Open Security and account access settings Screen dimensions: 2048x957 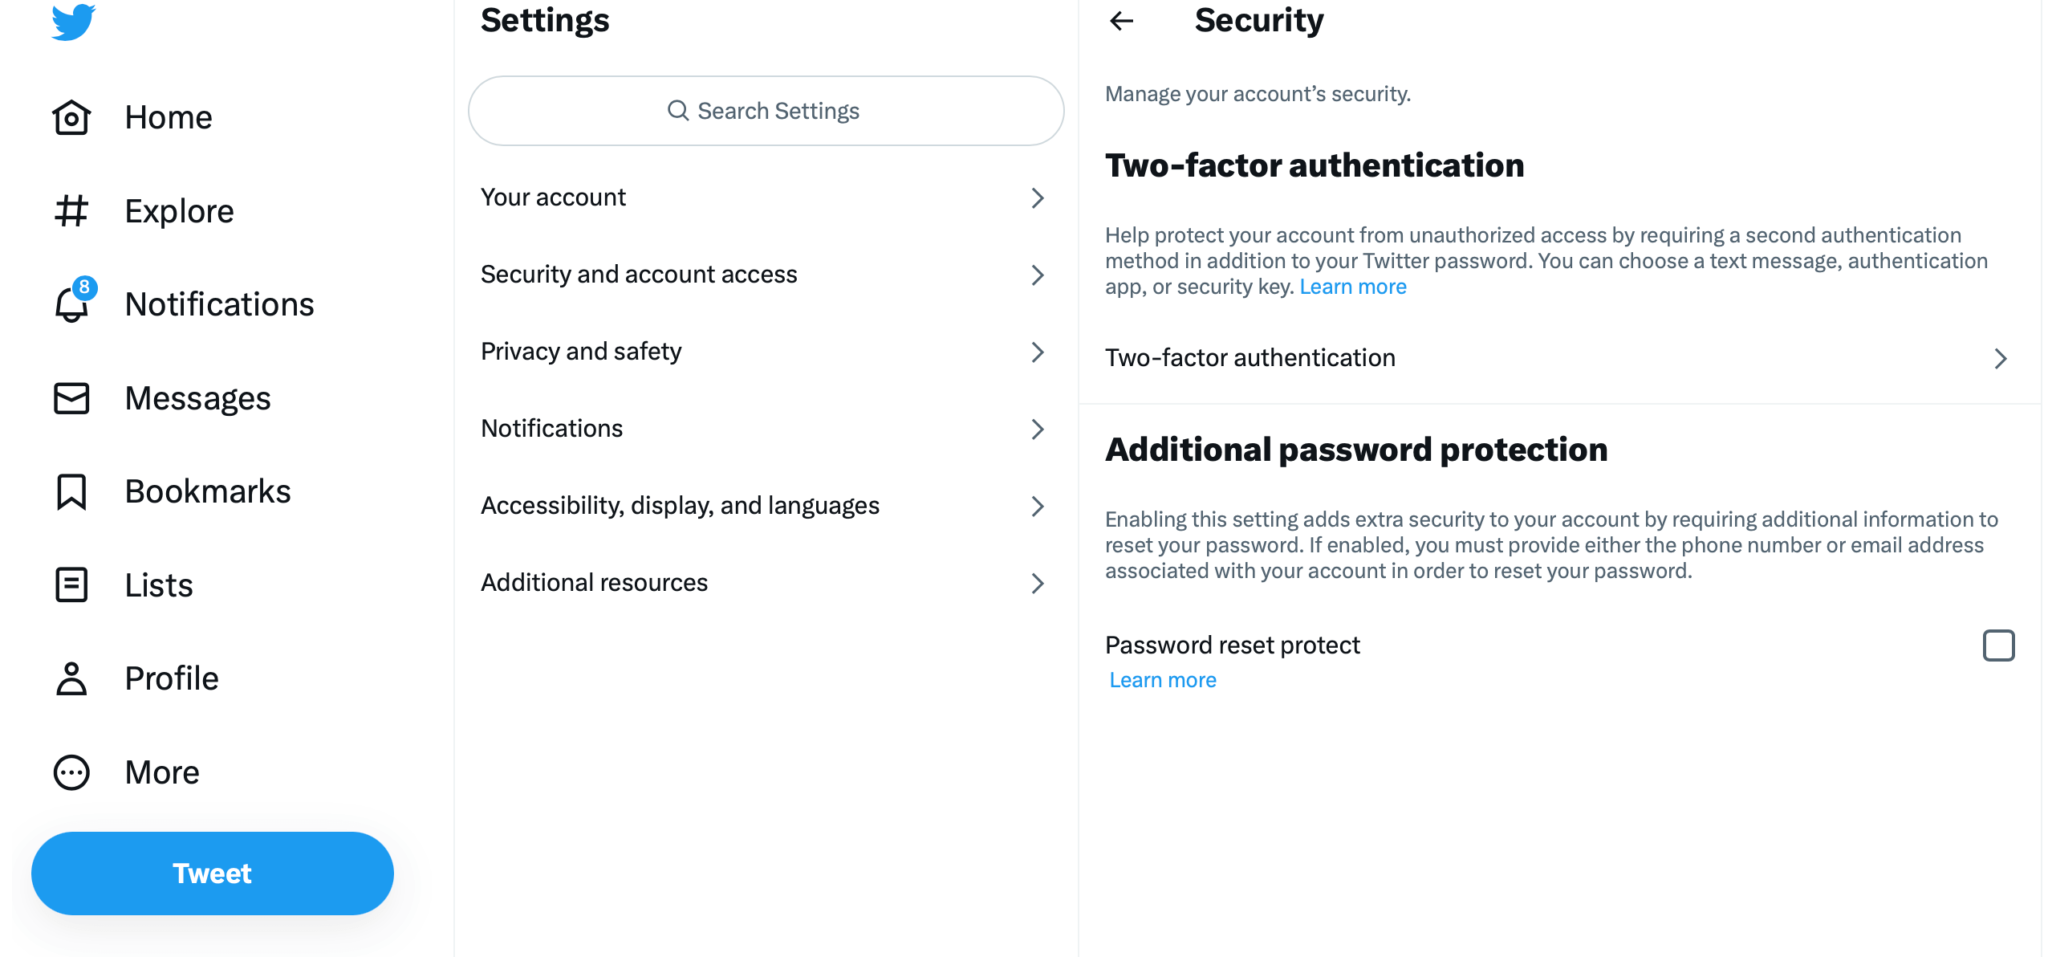pos(766,275)
